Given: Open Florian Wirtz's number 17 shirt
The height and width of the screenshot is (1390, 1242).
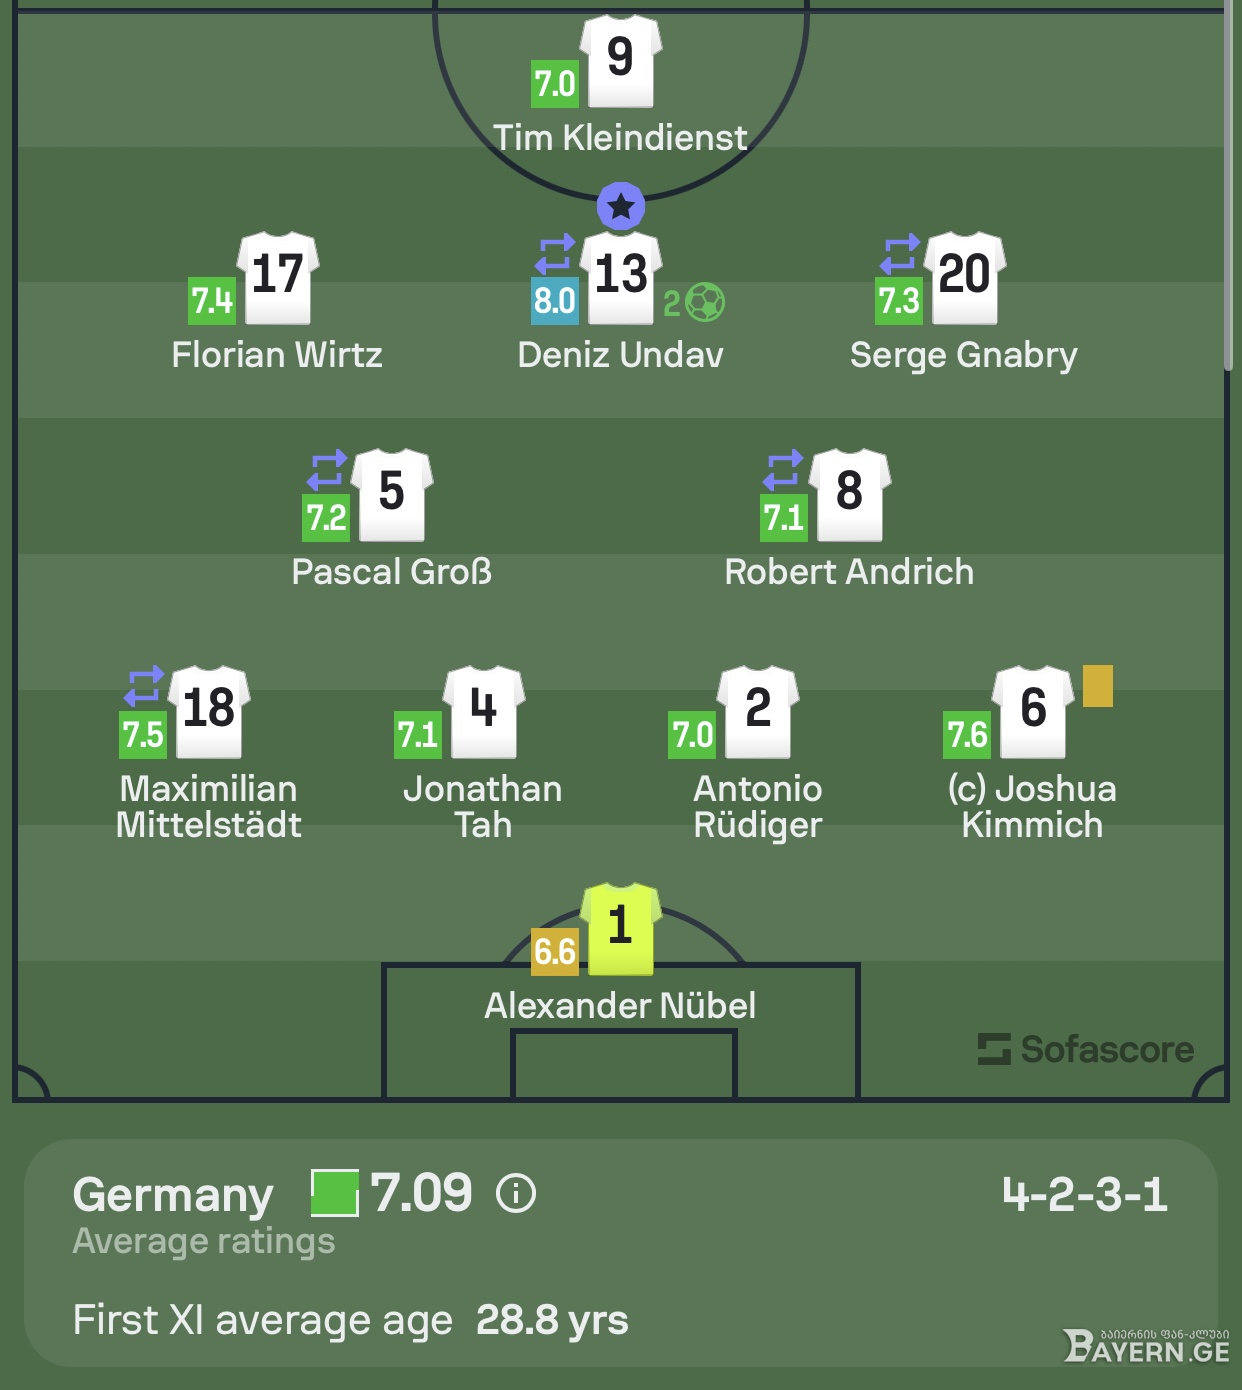Looking at the screenshot, I should coord(278,278).
